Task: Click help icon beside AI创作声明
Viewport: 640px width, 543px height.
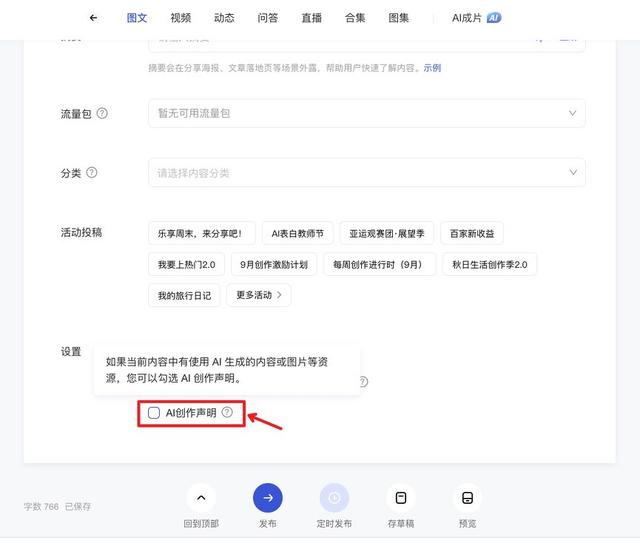Action: [x=227, y=412]
